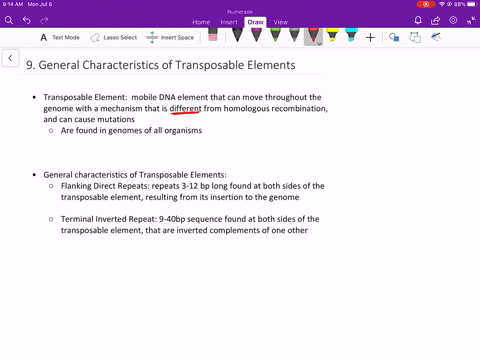
Task: Select the pink eraser tool
Action: pos(213,35)
